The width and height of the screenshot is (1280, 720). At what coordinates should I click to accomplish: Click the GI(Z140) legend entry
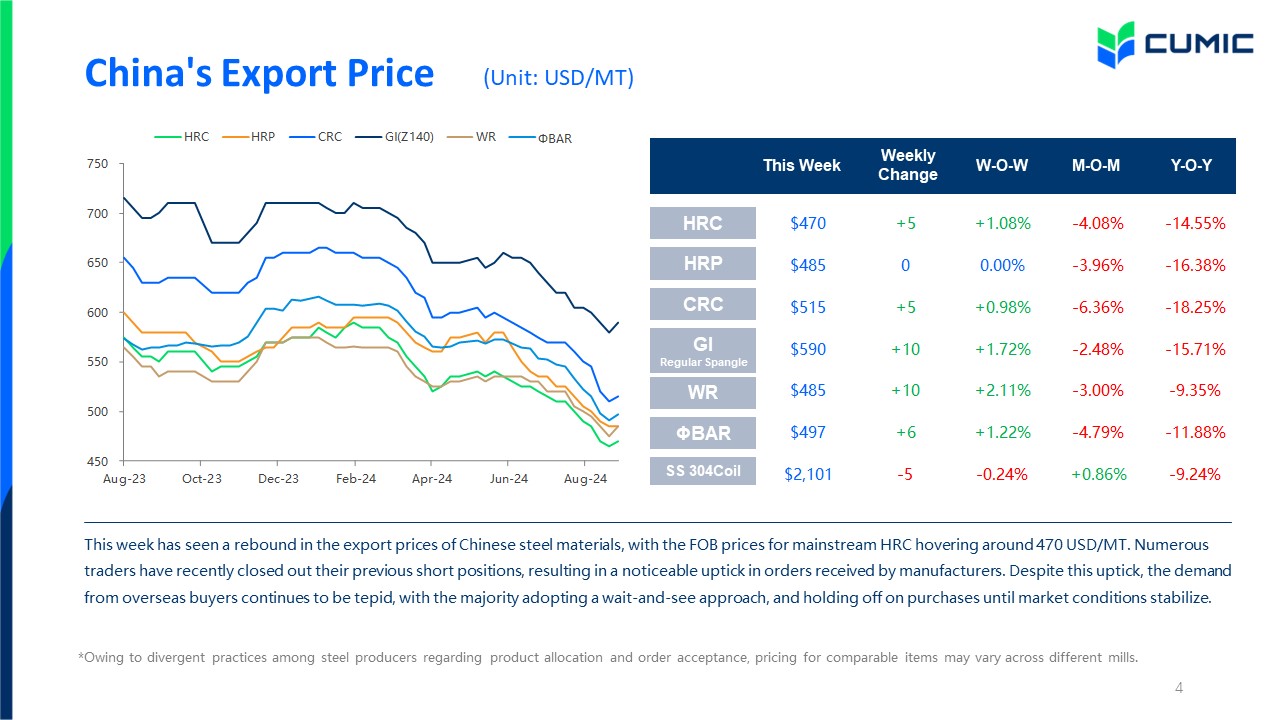tap(395, 137)
